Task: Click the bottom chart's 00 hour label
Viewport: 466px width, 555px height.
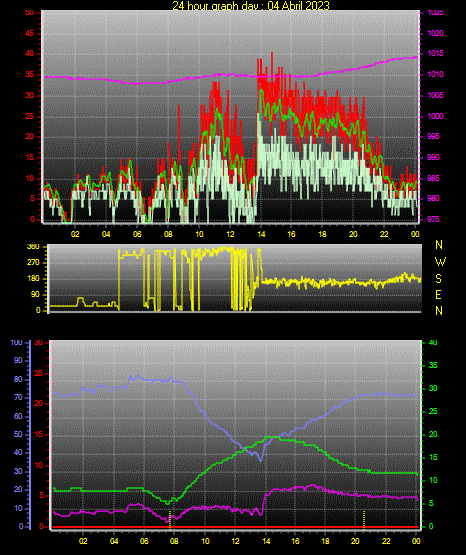Action: 416,541
